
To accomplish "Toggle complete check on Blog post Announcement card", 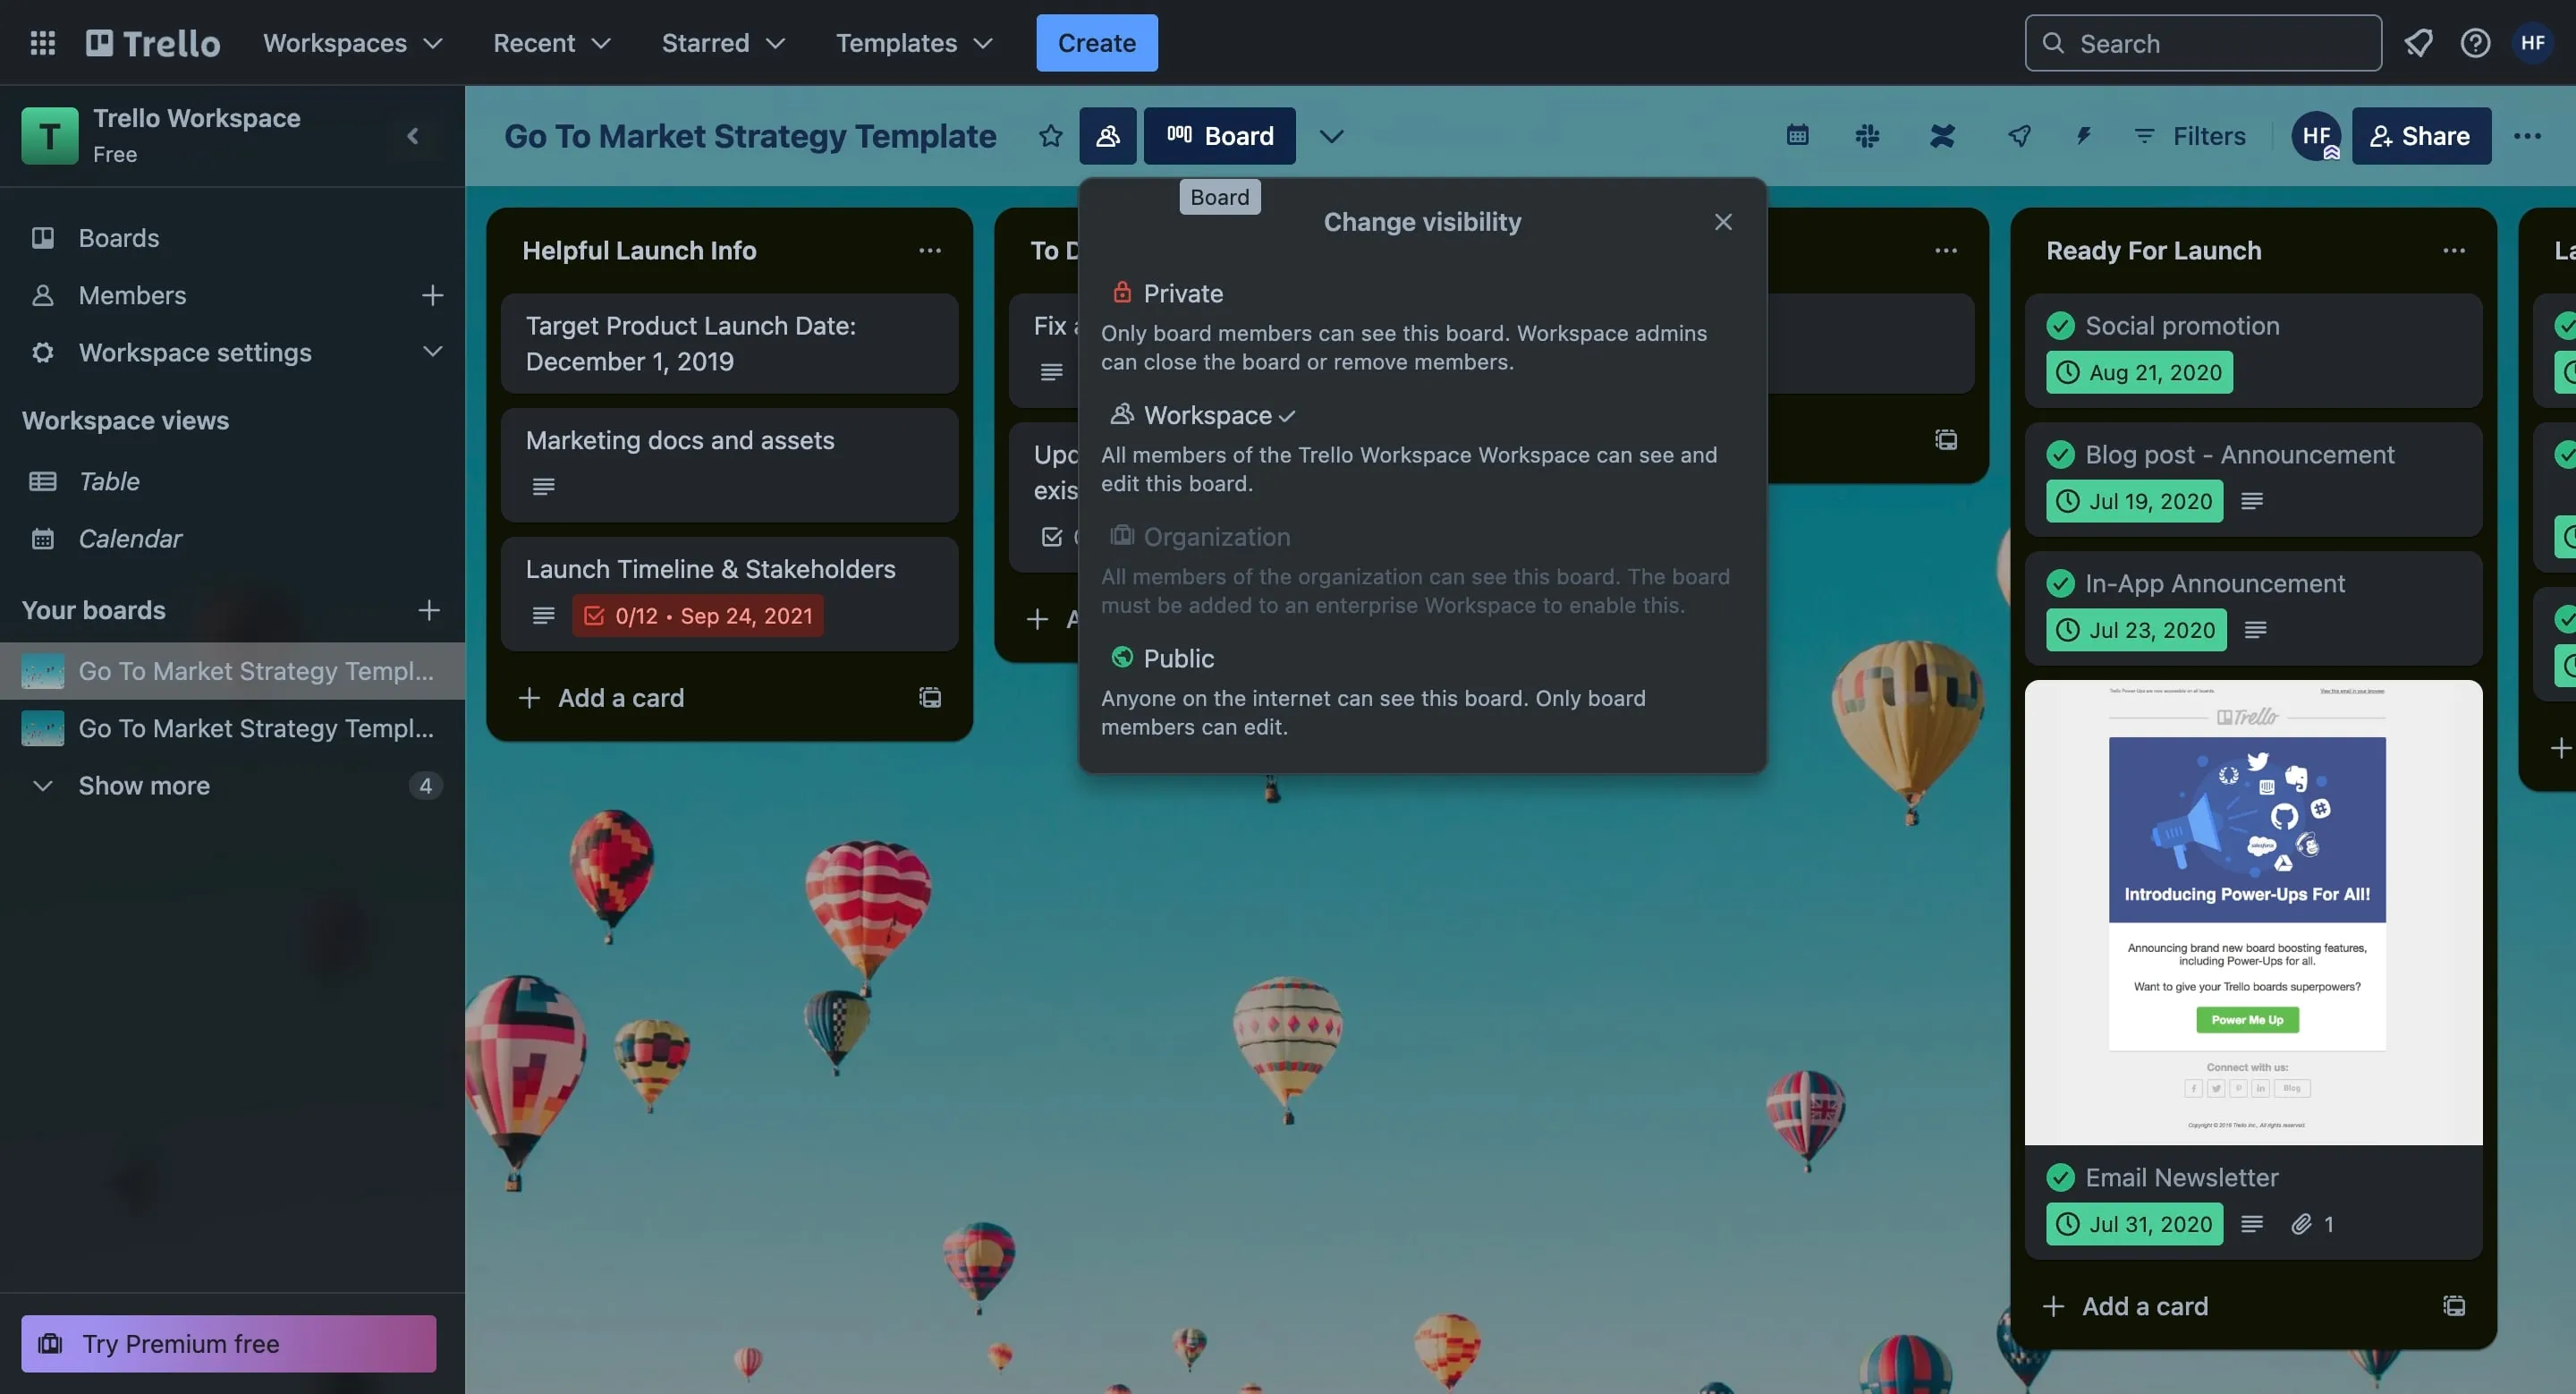I will coord(2060,455).
